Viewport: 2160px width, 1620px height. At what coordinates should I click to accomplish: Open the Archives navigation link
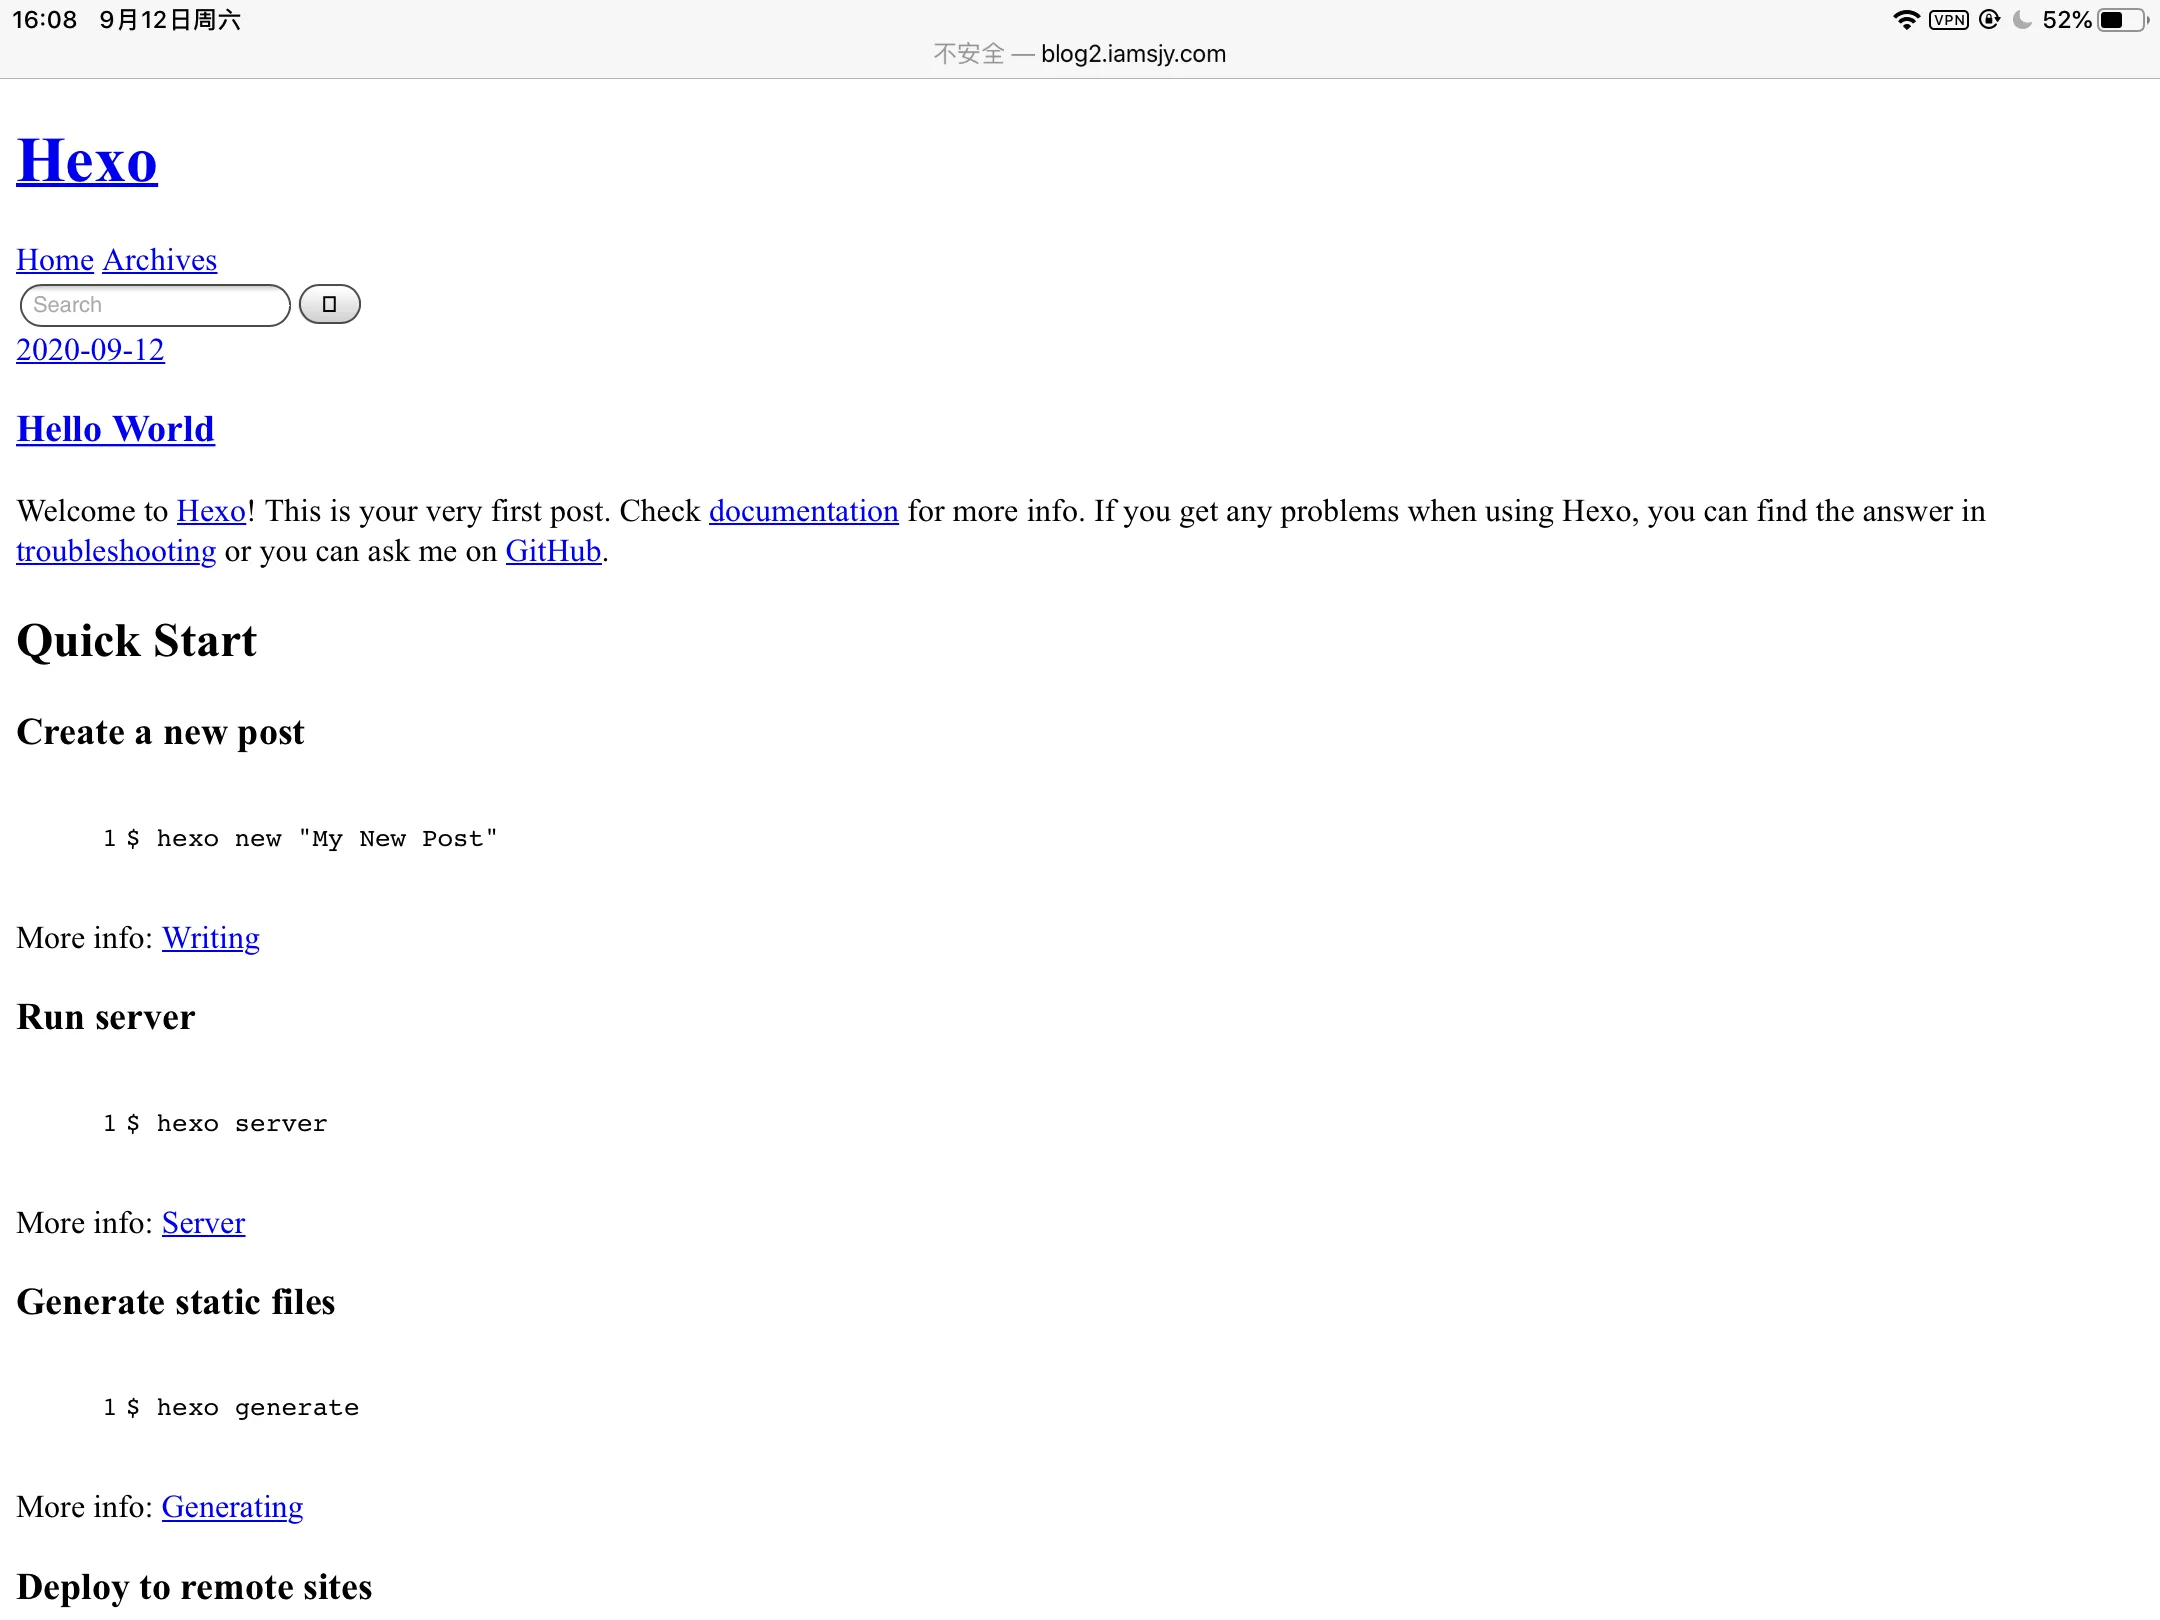[x=160, y=260]
